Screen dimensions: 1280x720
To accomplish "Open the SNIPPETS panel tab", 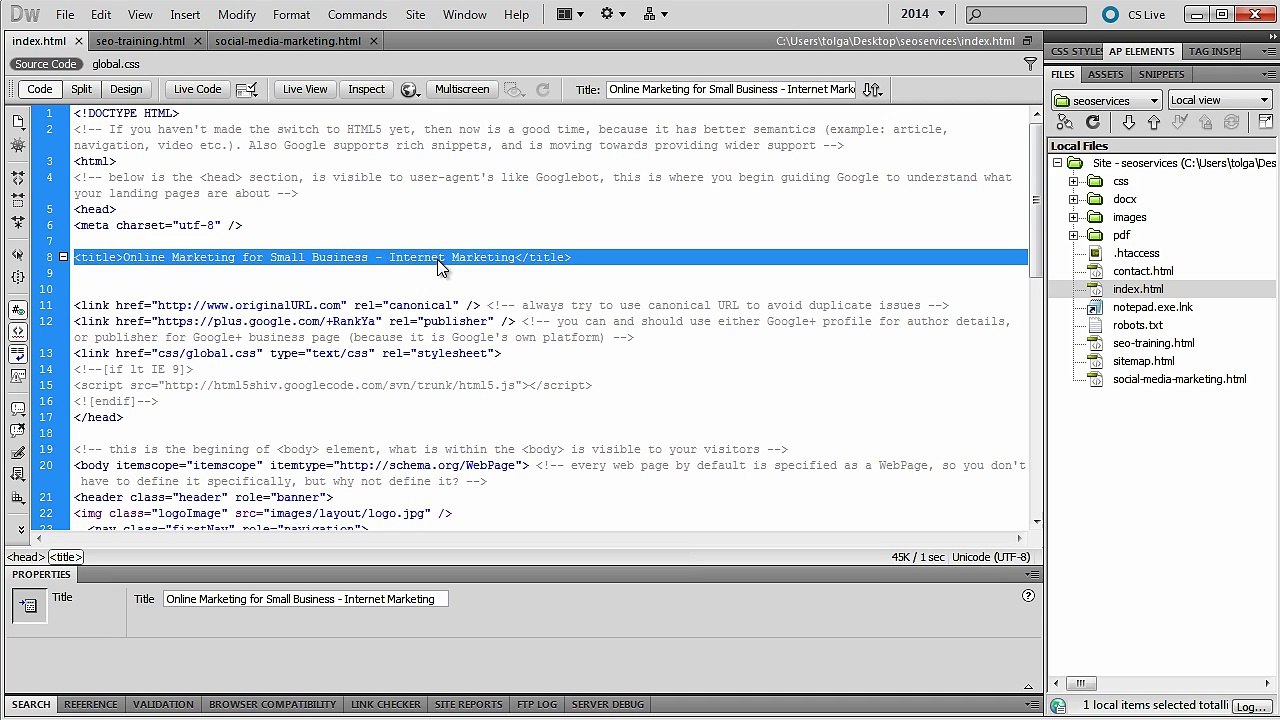I will (x=1161, y=74).
